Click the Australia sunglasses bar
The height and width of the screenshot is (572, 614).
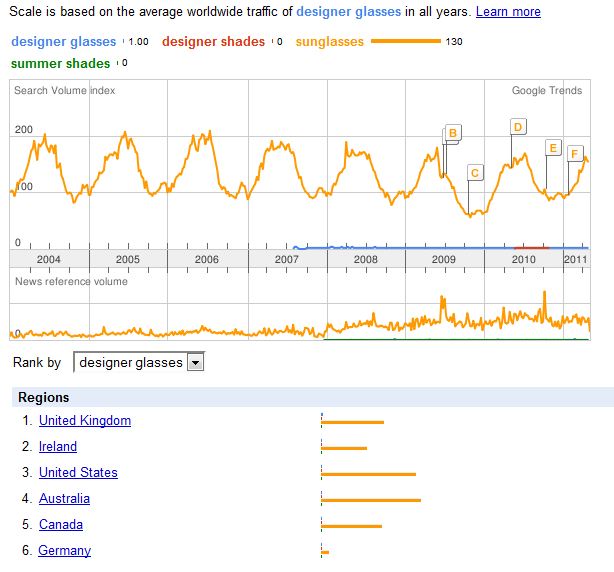tap(371, 500)
